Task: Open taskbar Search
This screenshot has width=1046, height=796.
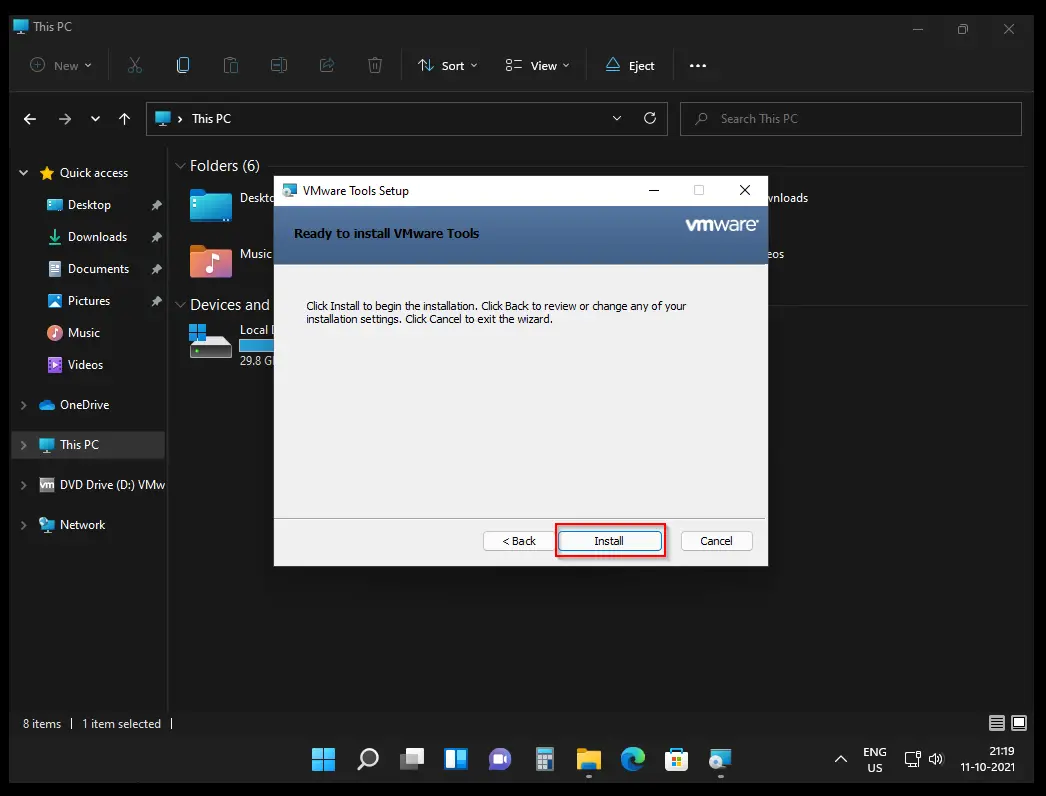Action: 368,759
